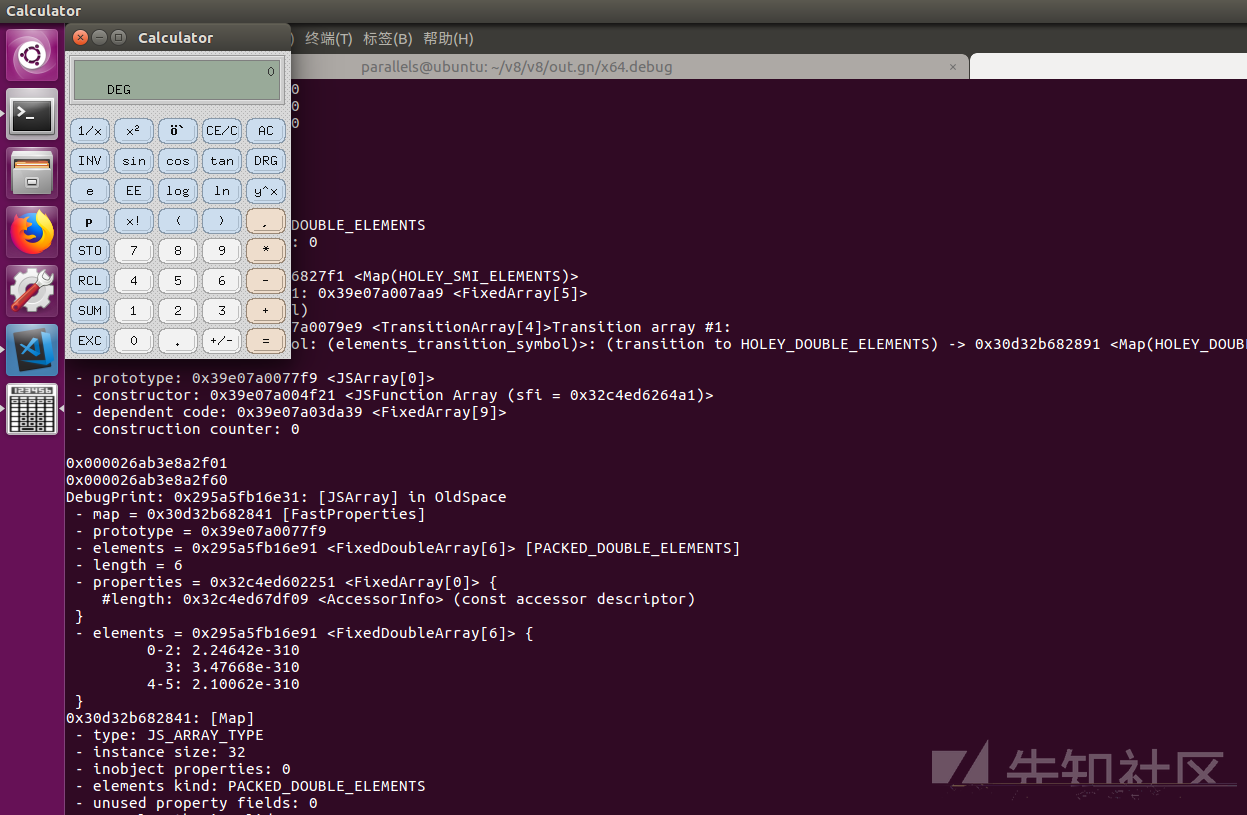Click the ln natural log key
Viewport: 1247px width, 815px height.
pyautogui.click(x=222, y=191)
